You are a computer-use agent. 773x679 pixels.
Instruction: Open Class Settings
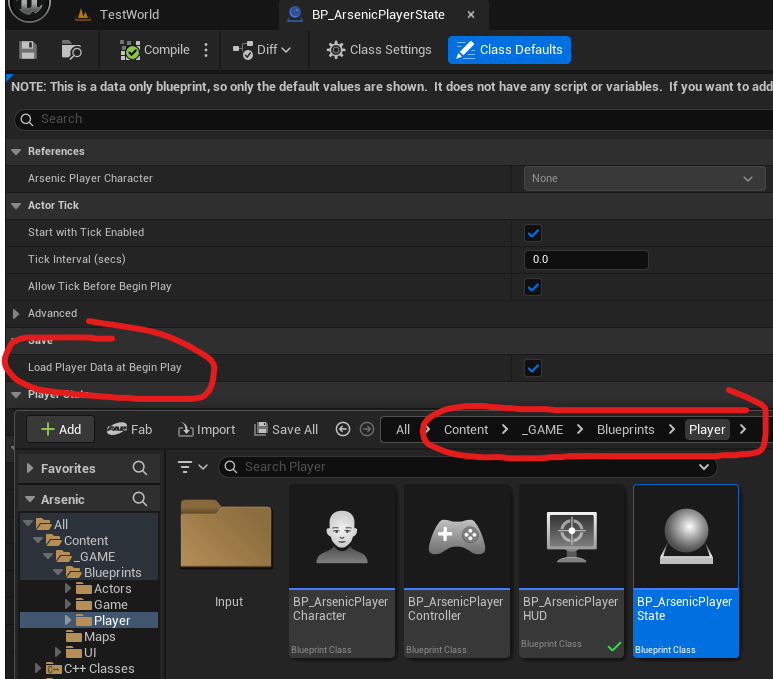point(379,50)
